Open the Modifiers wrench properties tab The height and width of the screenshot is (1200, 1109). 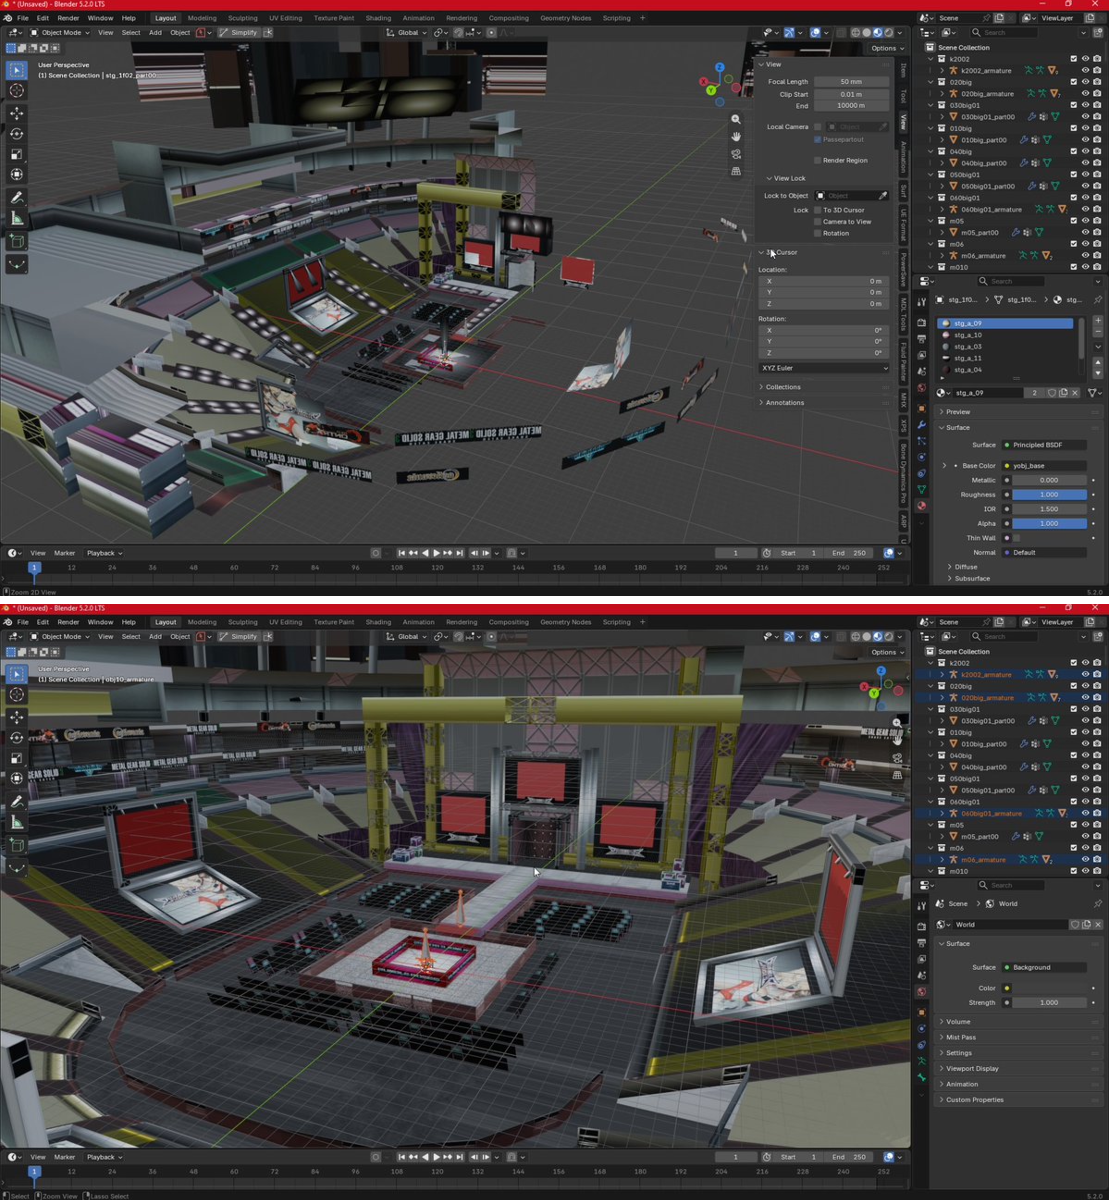coord(922,424)
